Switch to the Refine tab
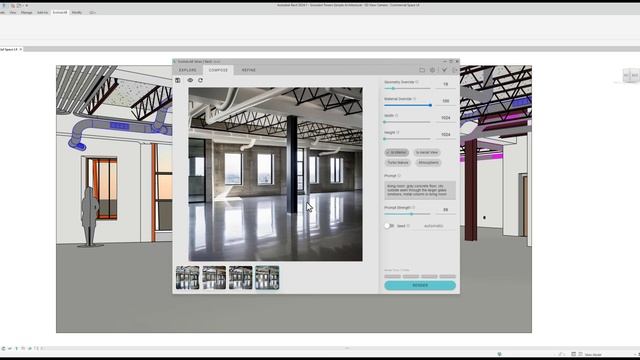640x360 pixels. pos(249,70)
